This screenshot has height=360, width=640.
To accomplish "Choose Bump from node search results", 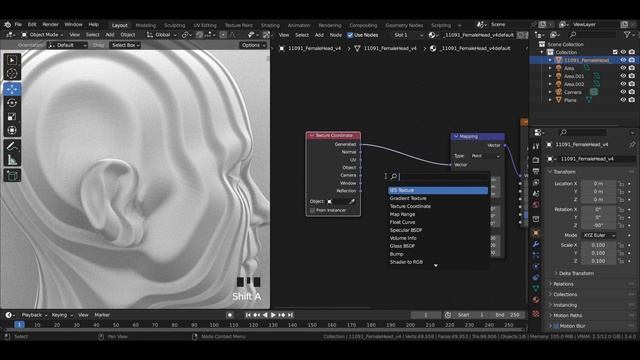I will pos(438,254).
